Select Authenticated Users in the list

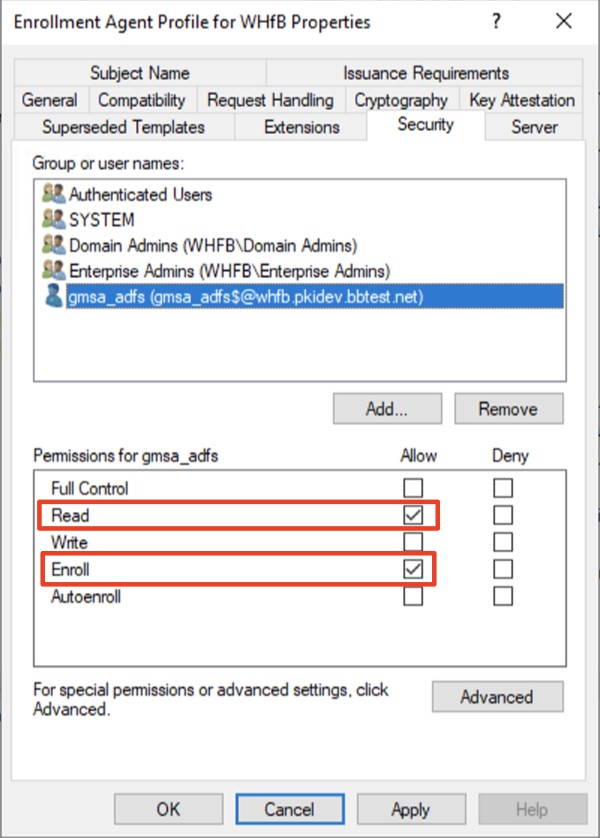140,194
